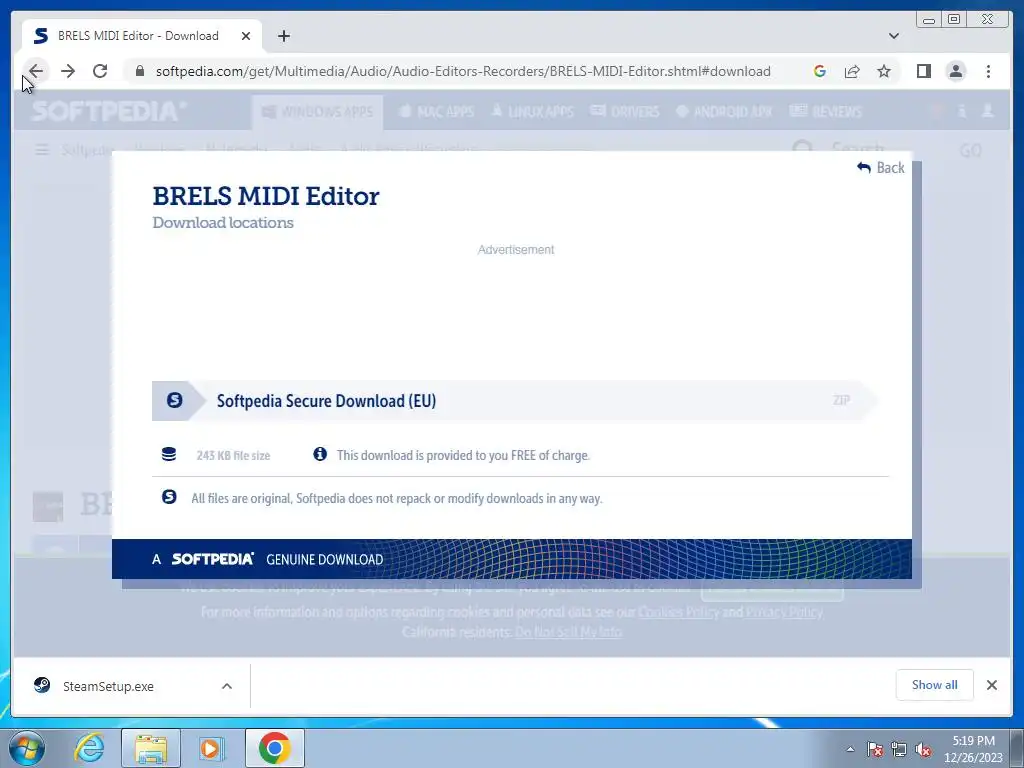
Task: Click the file size disk stack icon
Action: pyautogui.click(x=169, y=455)
